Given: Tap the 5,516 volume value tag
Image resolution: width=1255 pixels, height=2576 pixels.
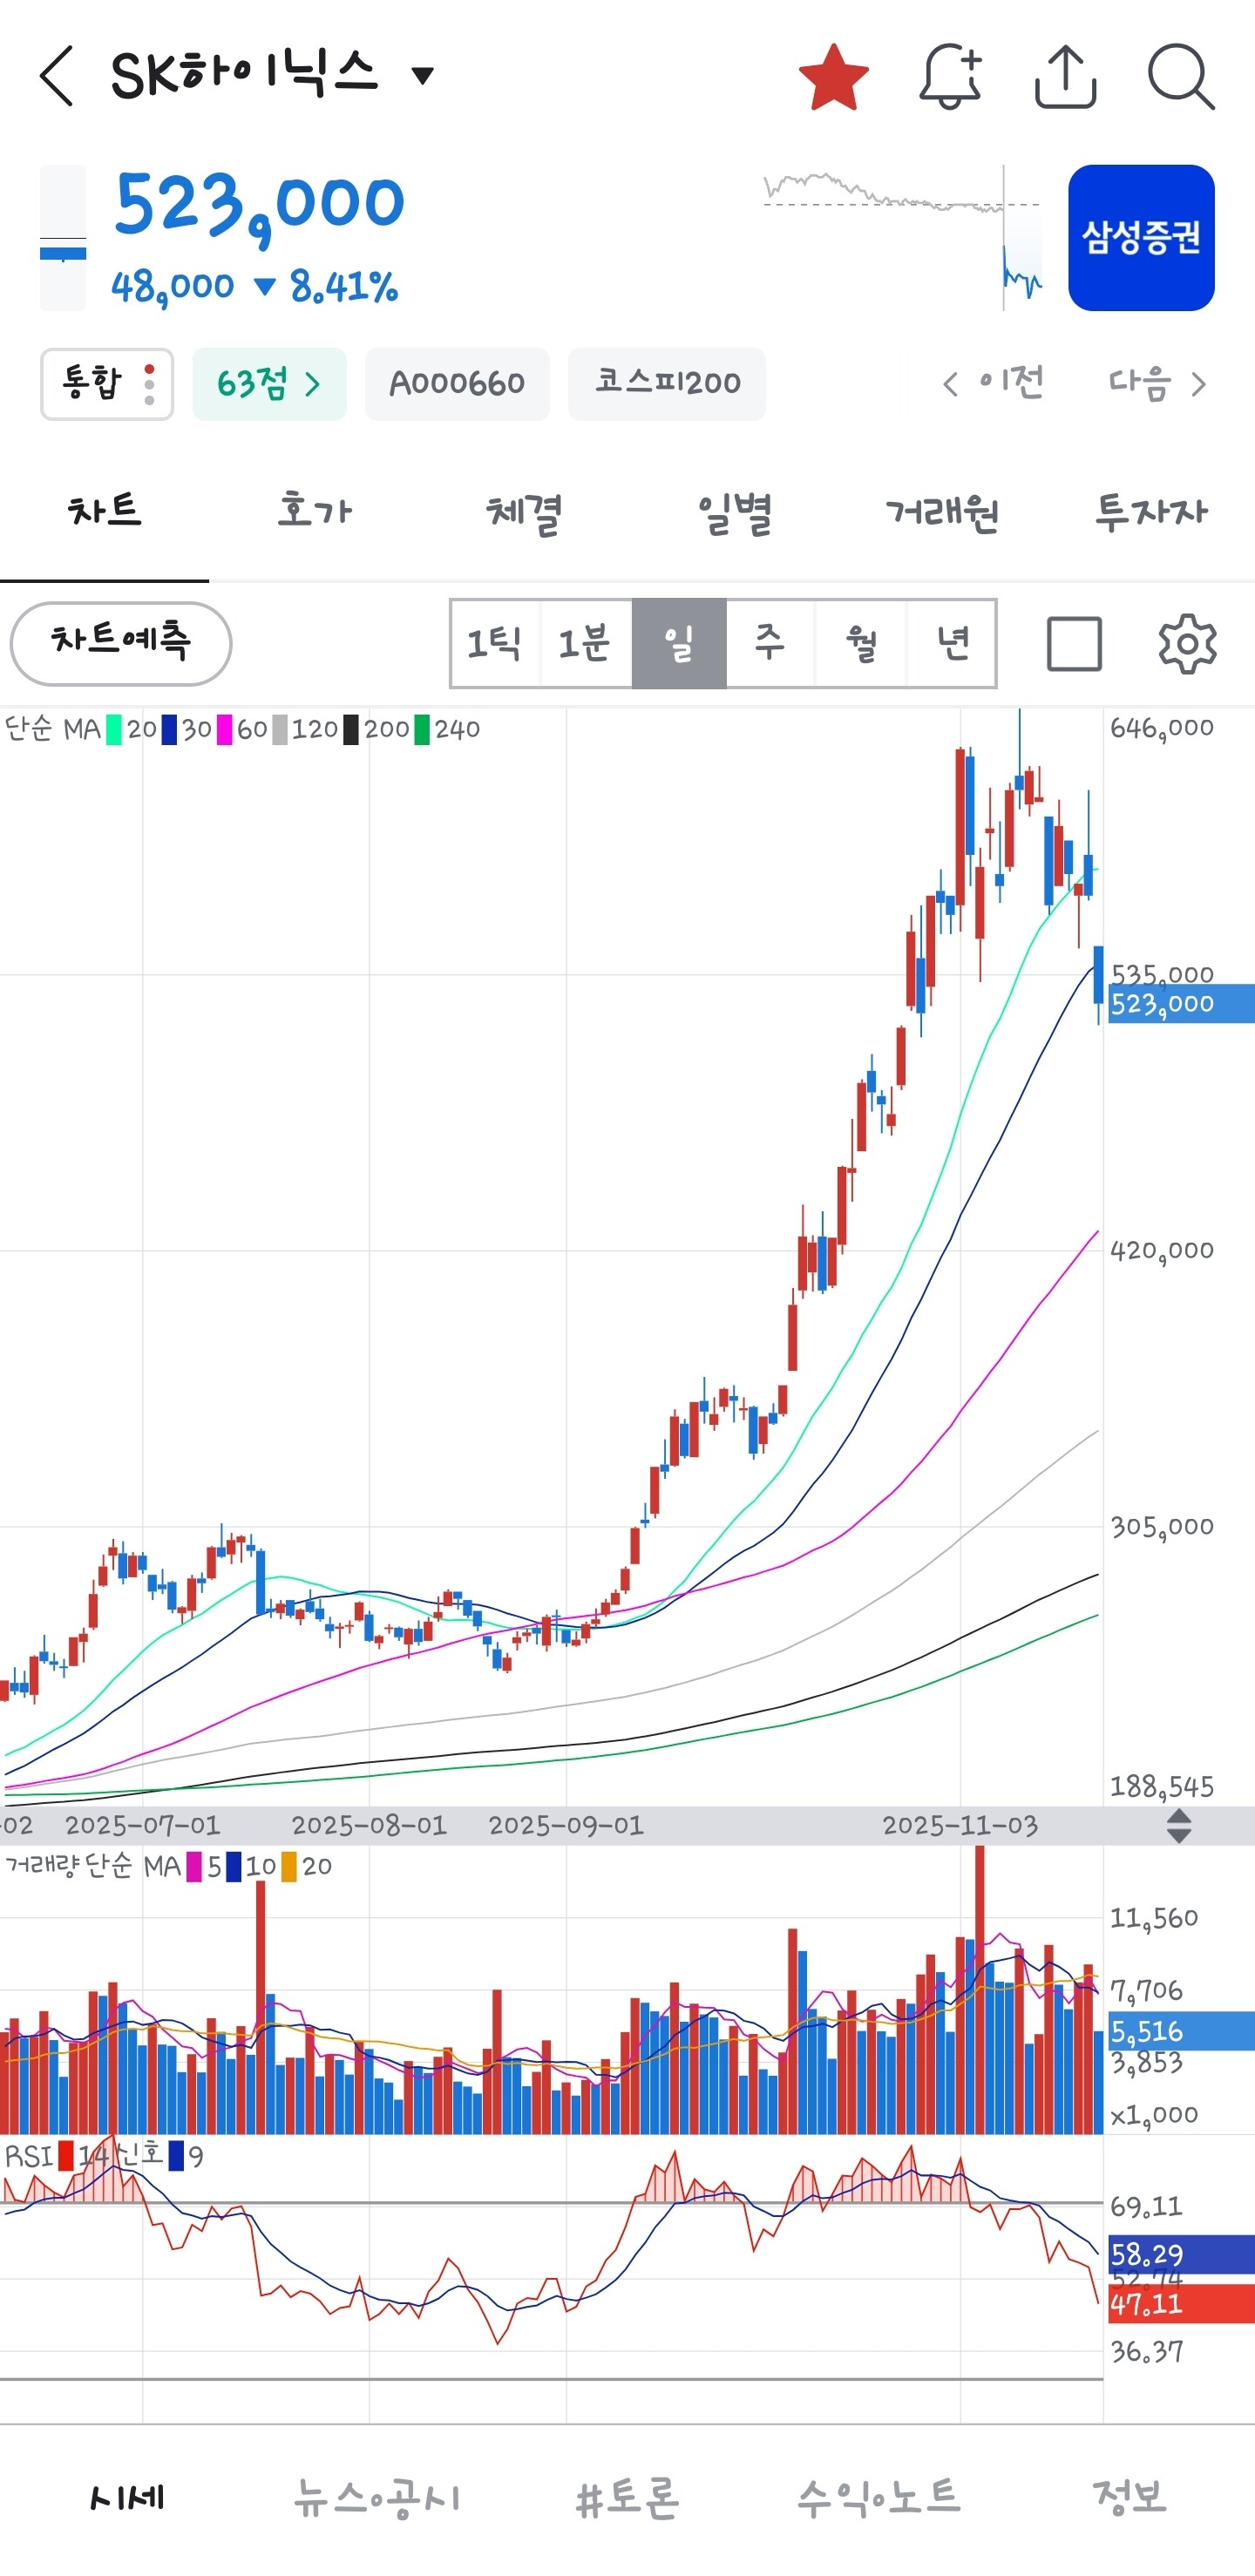Looking at the screenshot, I should pyautogui.click(x=1180, y=2031).
